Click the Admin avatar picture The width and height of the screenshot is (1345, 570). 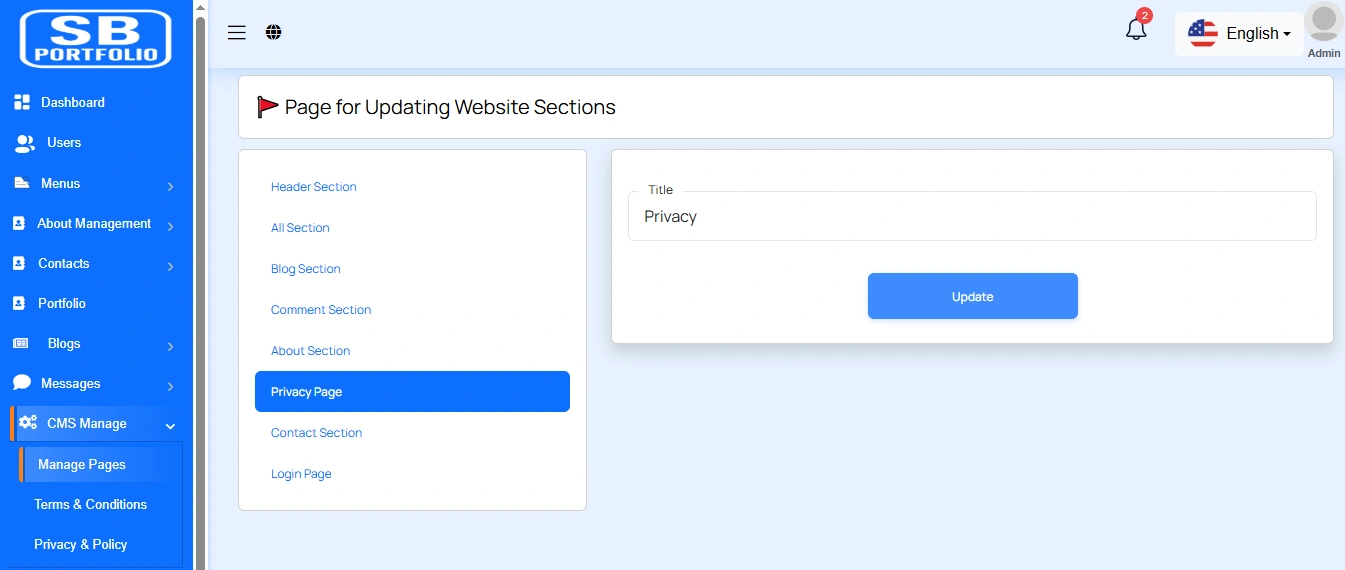[x=1324, y=22]
